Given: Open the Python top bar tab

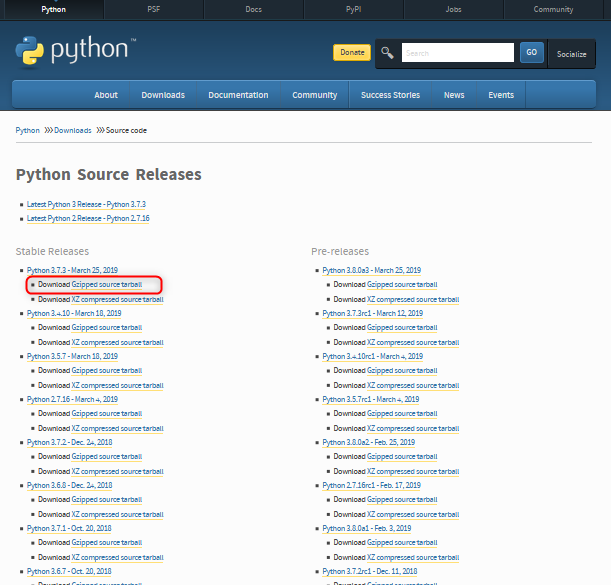Looking at the screenshot, I should [53, 9].
